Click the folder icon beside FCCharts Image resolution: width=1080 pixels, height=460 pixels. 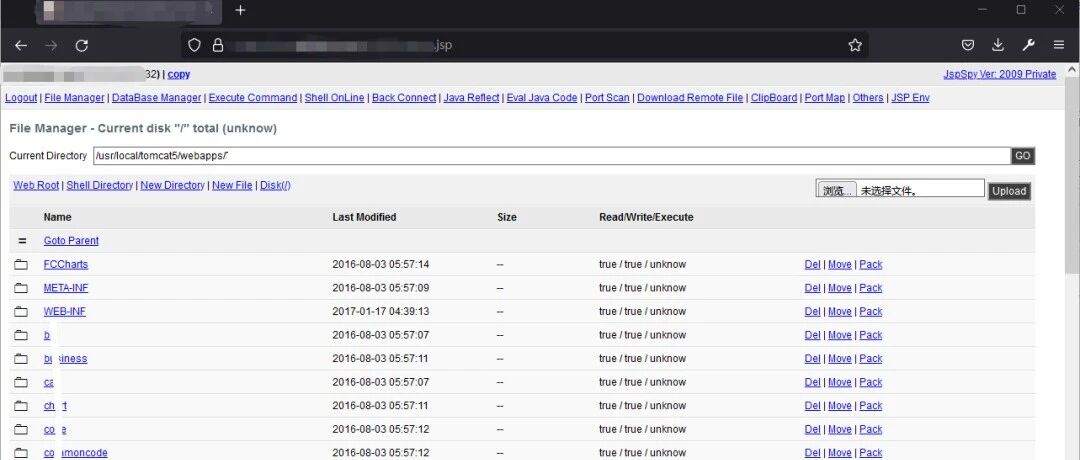(21, 264)
